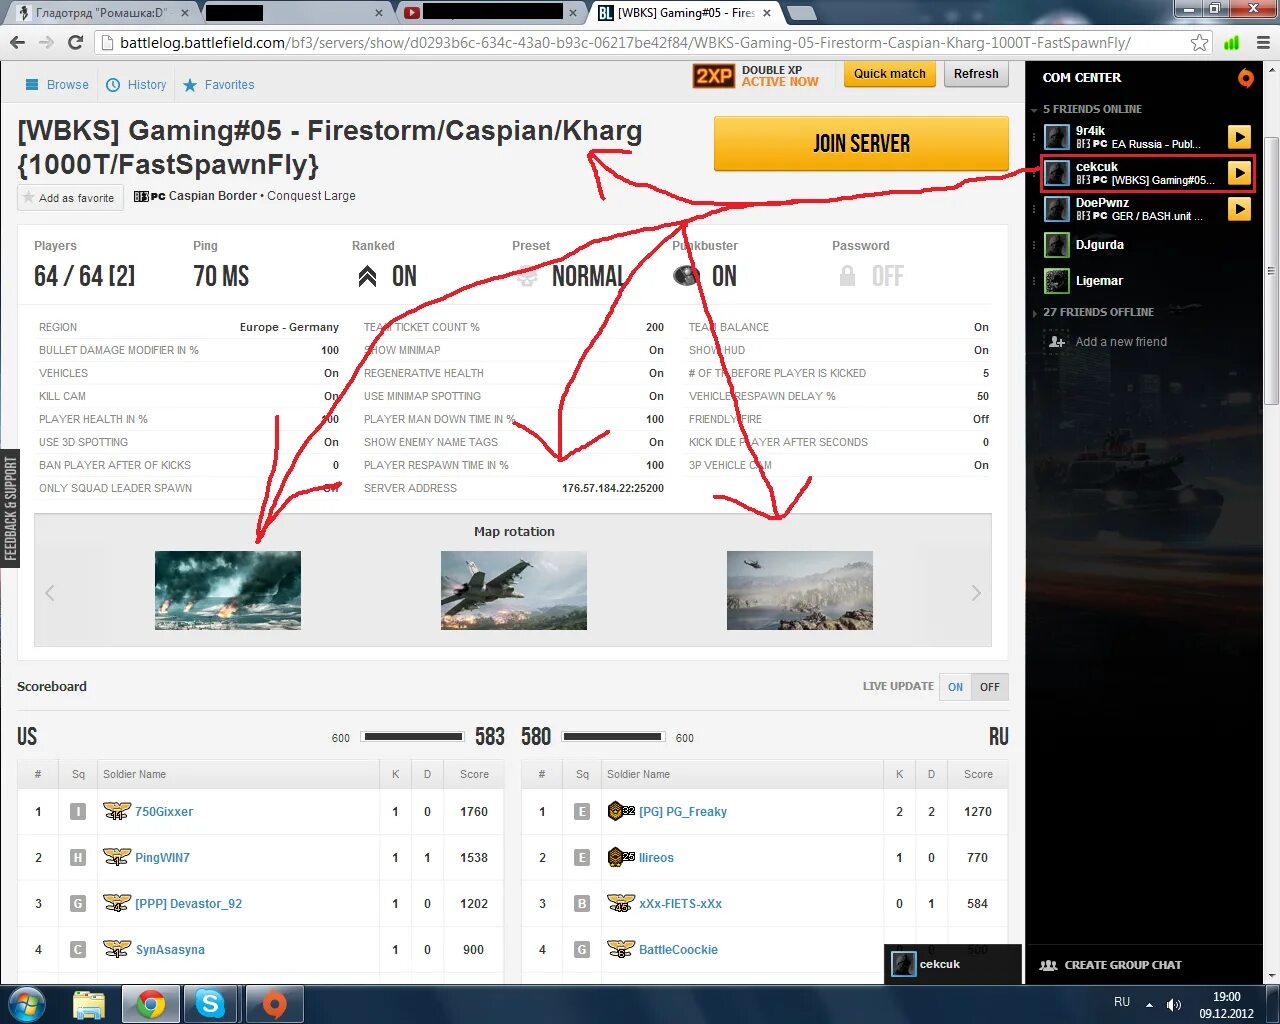Open 750Gixxer soldier profile
The image size is (1280, 1024).
[x=164, y=812]
